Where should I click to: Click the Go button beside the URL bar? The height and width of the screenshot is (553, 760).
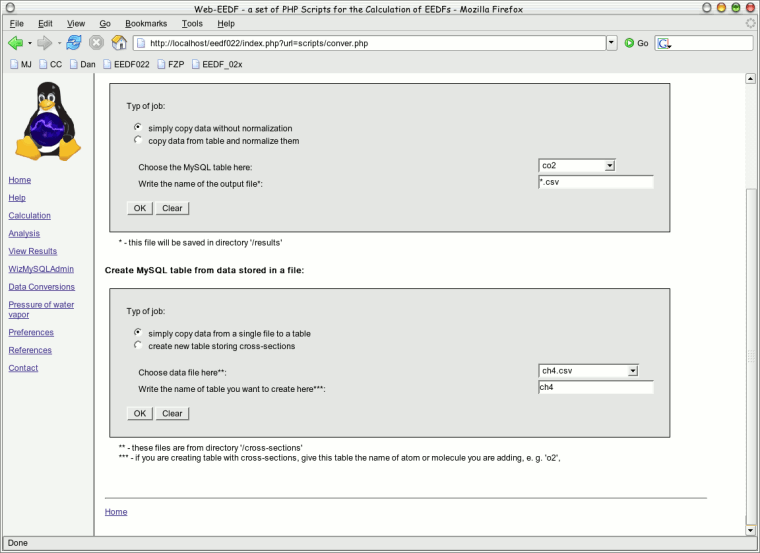(636, 43)
